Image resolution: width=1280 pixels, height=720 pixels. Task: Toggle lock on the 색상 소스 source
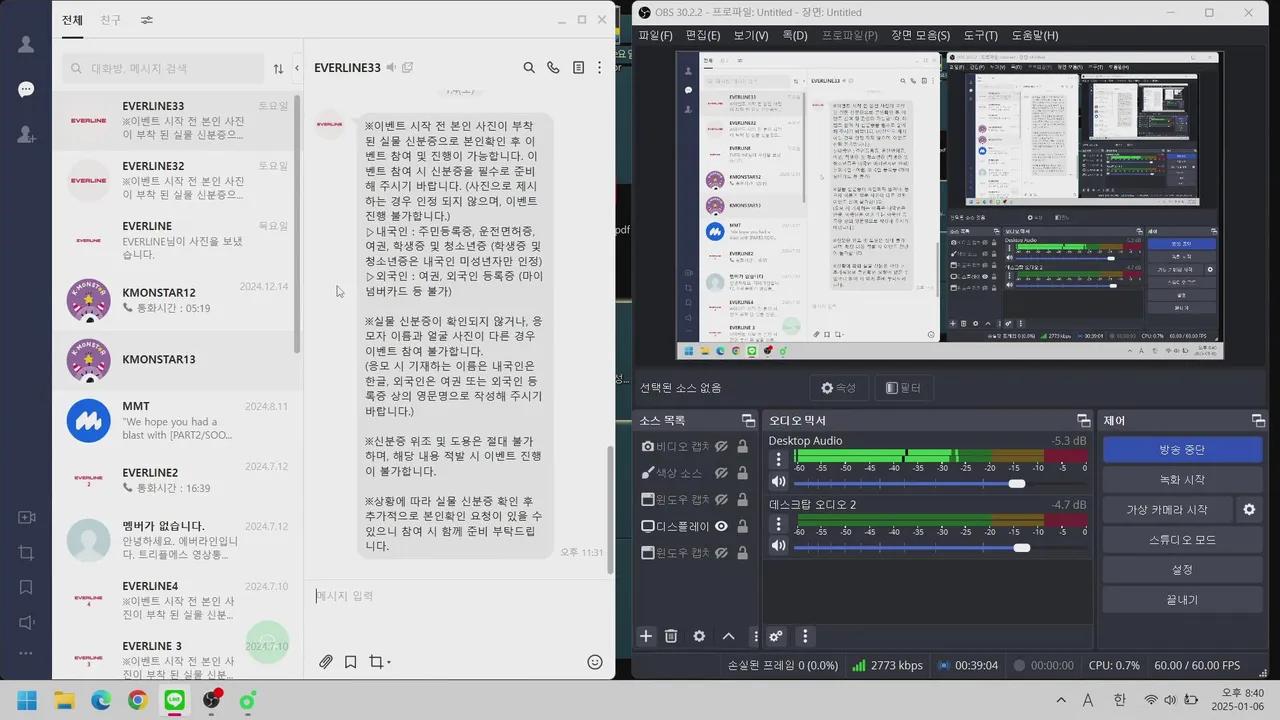click(x=742, y=472)
